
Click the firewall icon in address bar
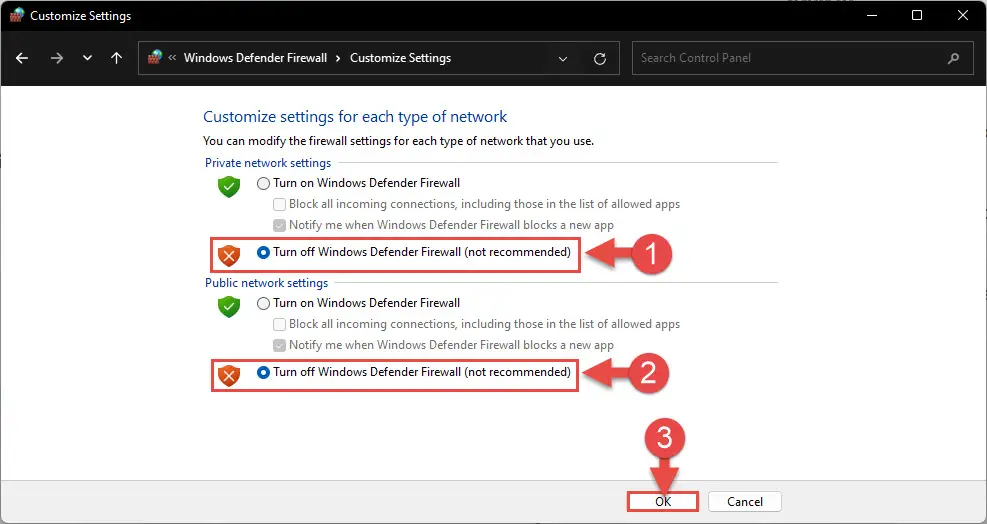[x=155, y=57]
